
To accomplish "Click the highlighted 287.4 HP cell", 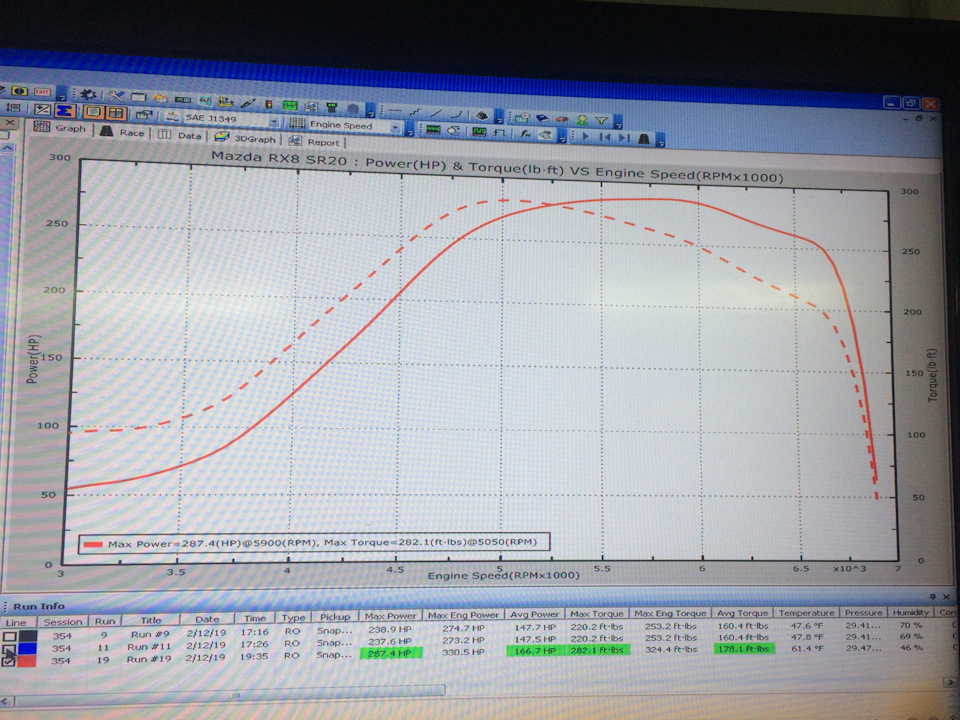I will 390,653.
